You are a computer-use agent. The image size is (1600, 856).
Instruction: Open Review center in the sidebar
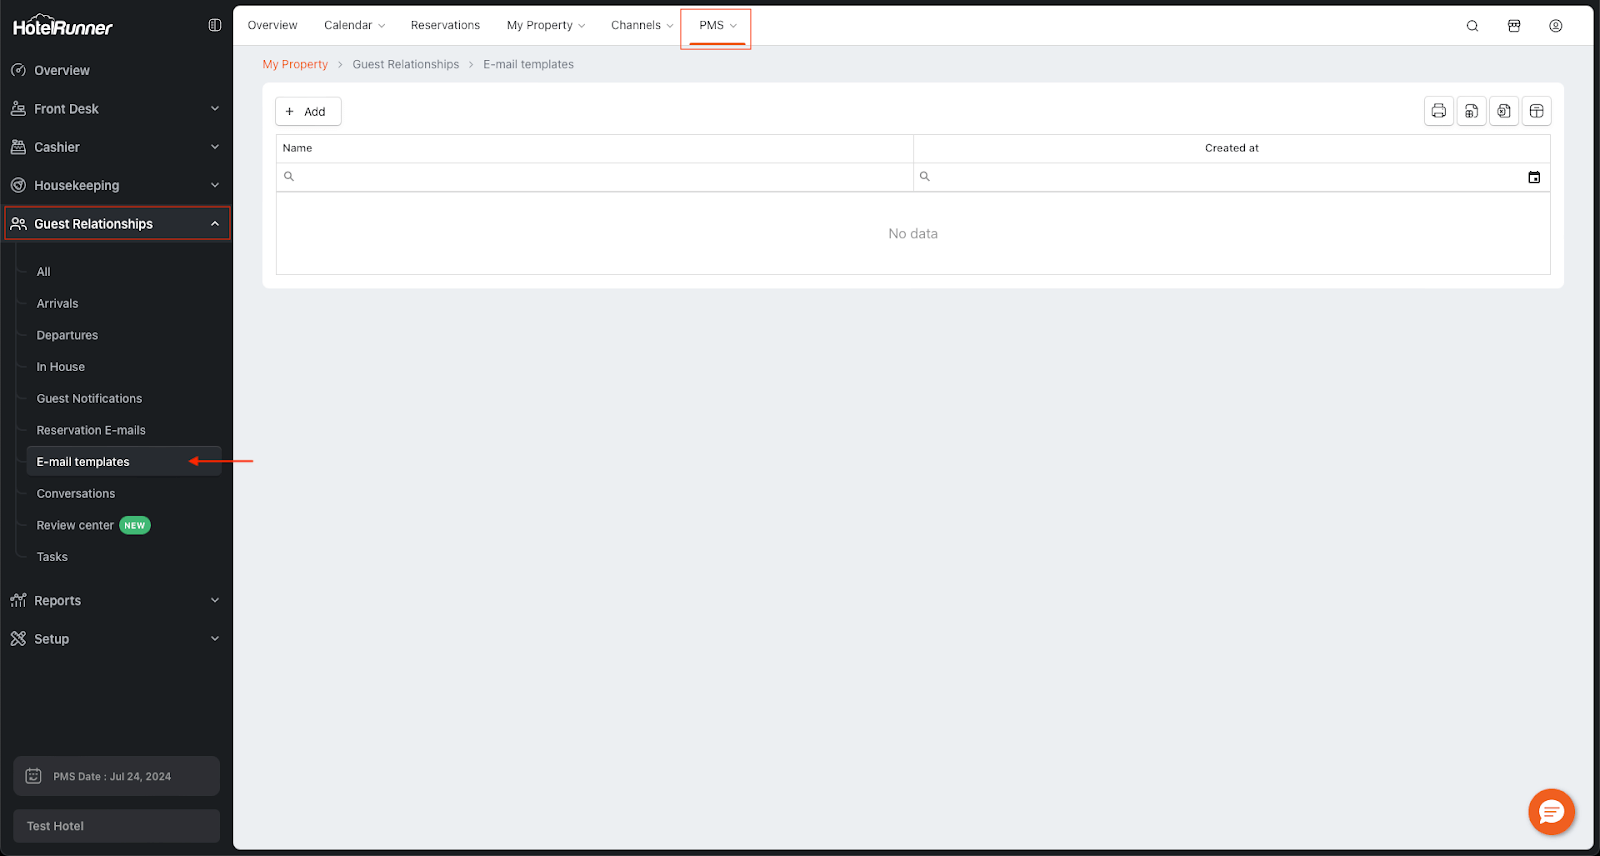pos(76,526)
